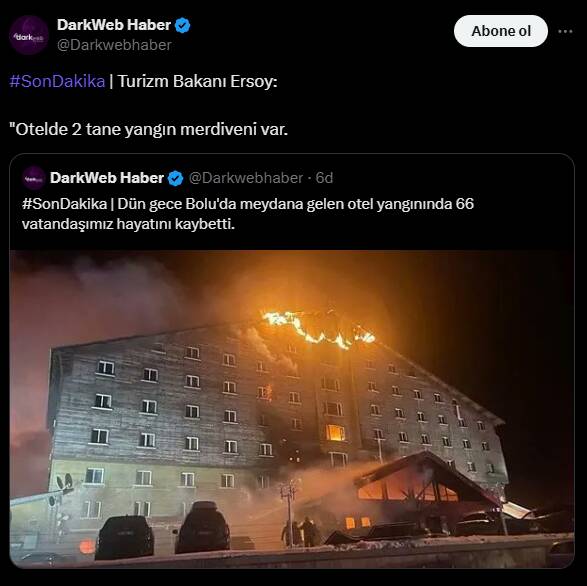Image resolution: width=587 pixels, height=586 pixels.
Task: Open the DarkWeb Haber profile avatar
Action: pyautogui.click(x=29, y=36)
